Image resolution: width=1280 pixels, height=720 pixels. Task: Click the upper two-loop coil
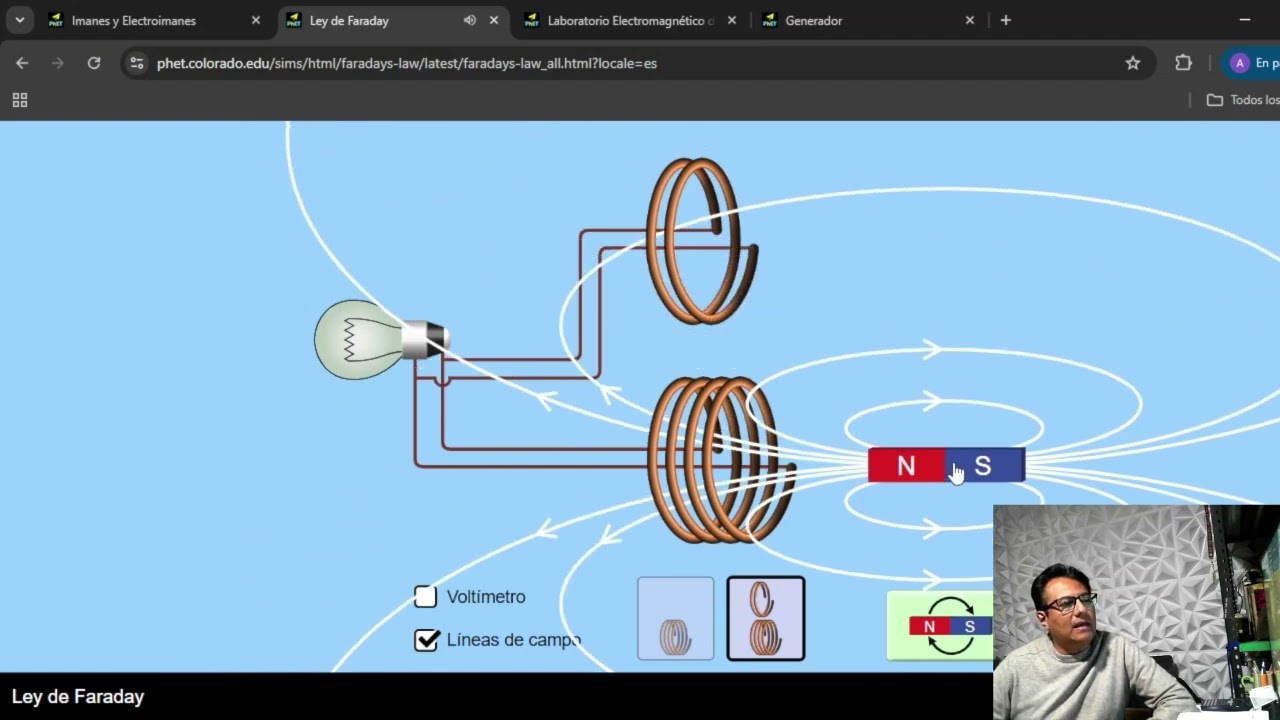coord(702,241)
